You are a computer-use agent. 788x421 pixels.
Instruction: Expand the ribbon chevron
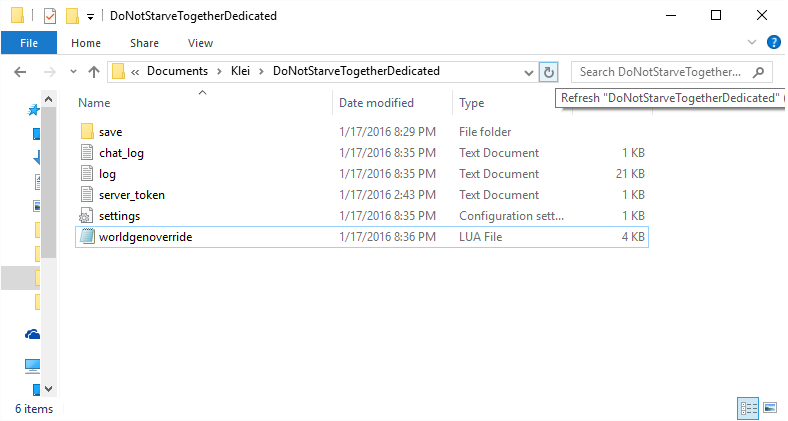click(753, 43)
